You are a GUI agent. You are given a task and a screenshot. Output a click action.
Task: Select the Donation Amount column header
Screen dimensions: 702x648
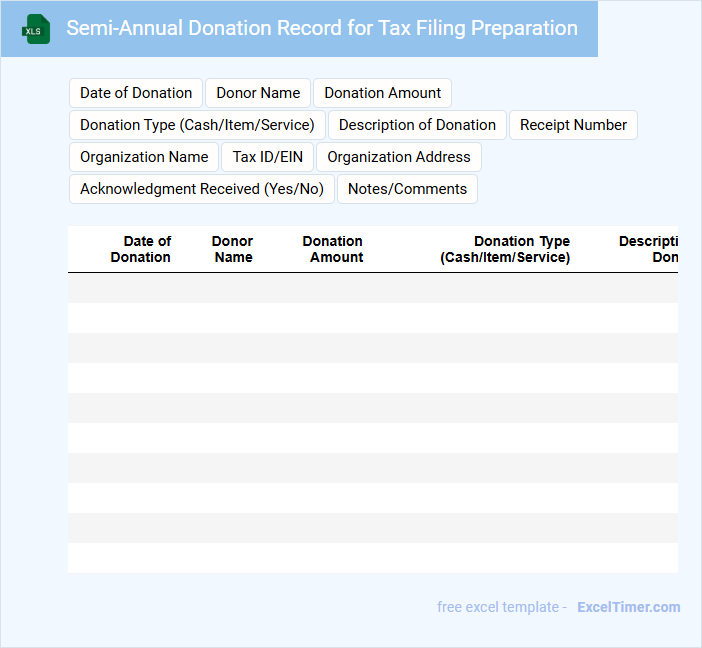point(334,249)
